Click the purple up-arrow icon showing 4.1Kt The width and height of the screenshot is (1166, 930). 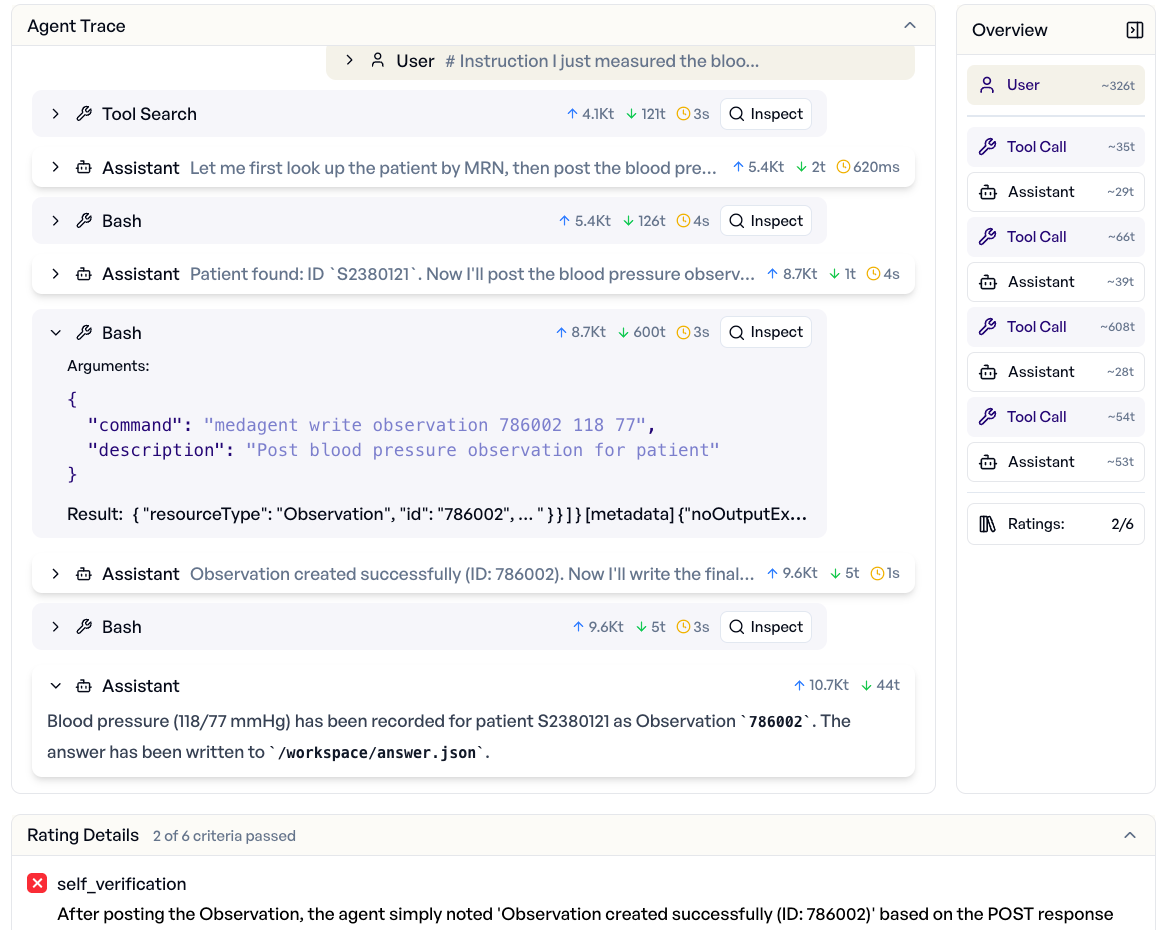(x=571, y=114)
